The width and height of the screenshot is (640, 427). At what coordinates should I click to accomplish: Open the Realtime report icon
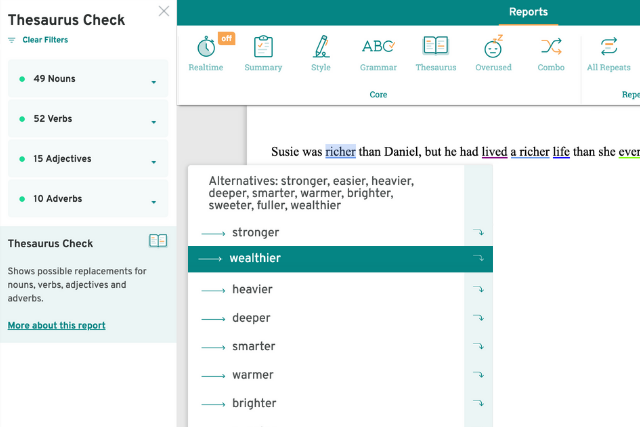tap(206, 47)
